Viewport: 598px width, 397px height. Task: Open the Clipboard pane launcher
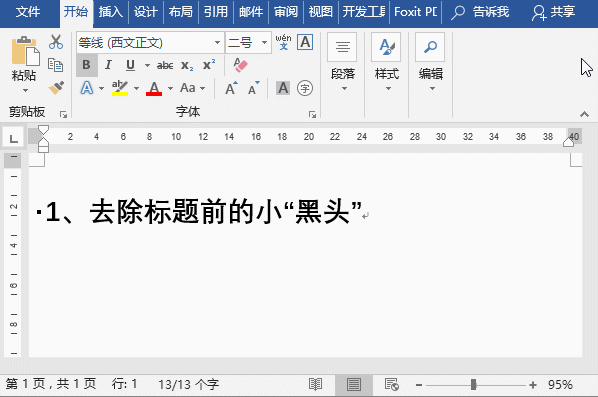[x=63, y=114]
